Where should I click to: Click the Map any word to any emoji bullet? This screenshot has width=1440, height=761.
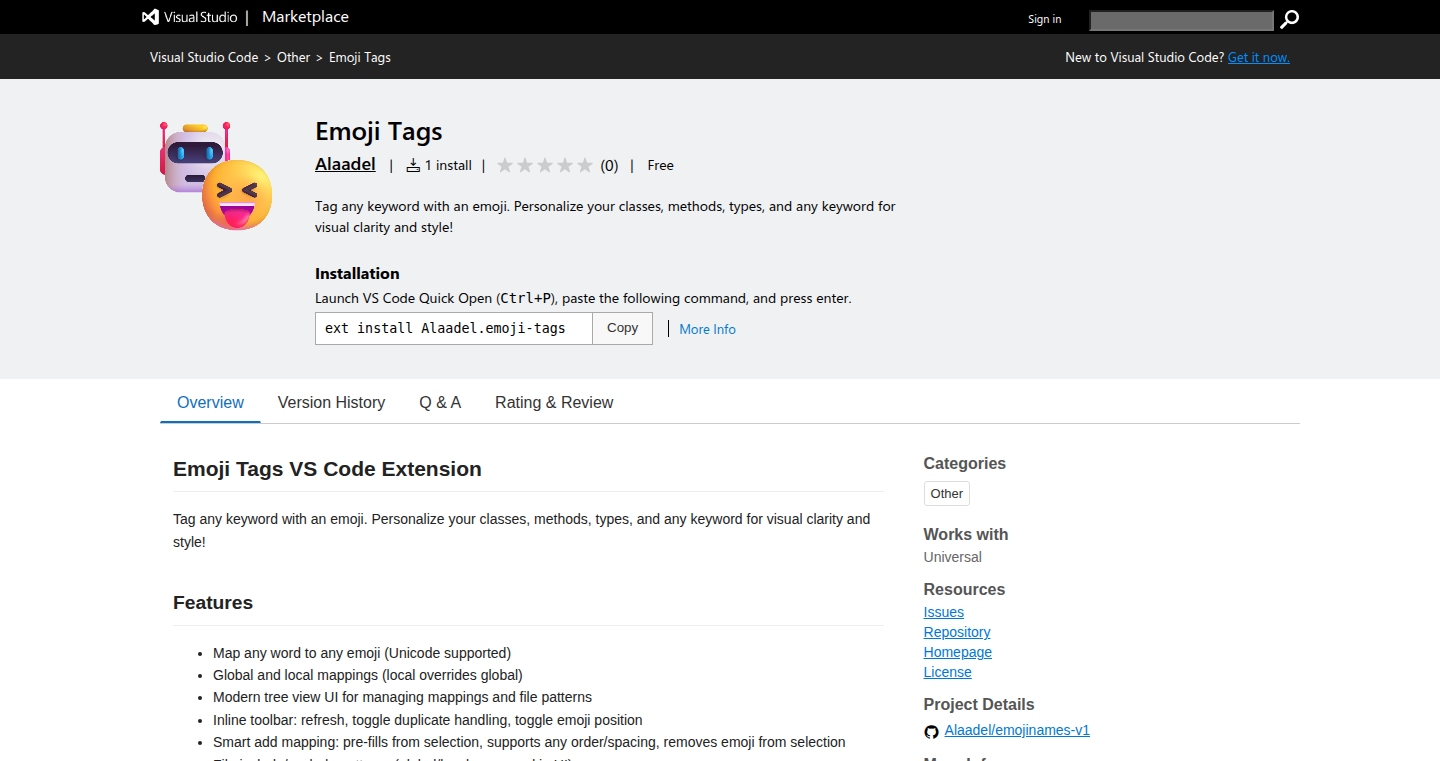click(362, 653)
